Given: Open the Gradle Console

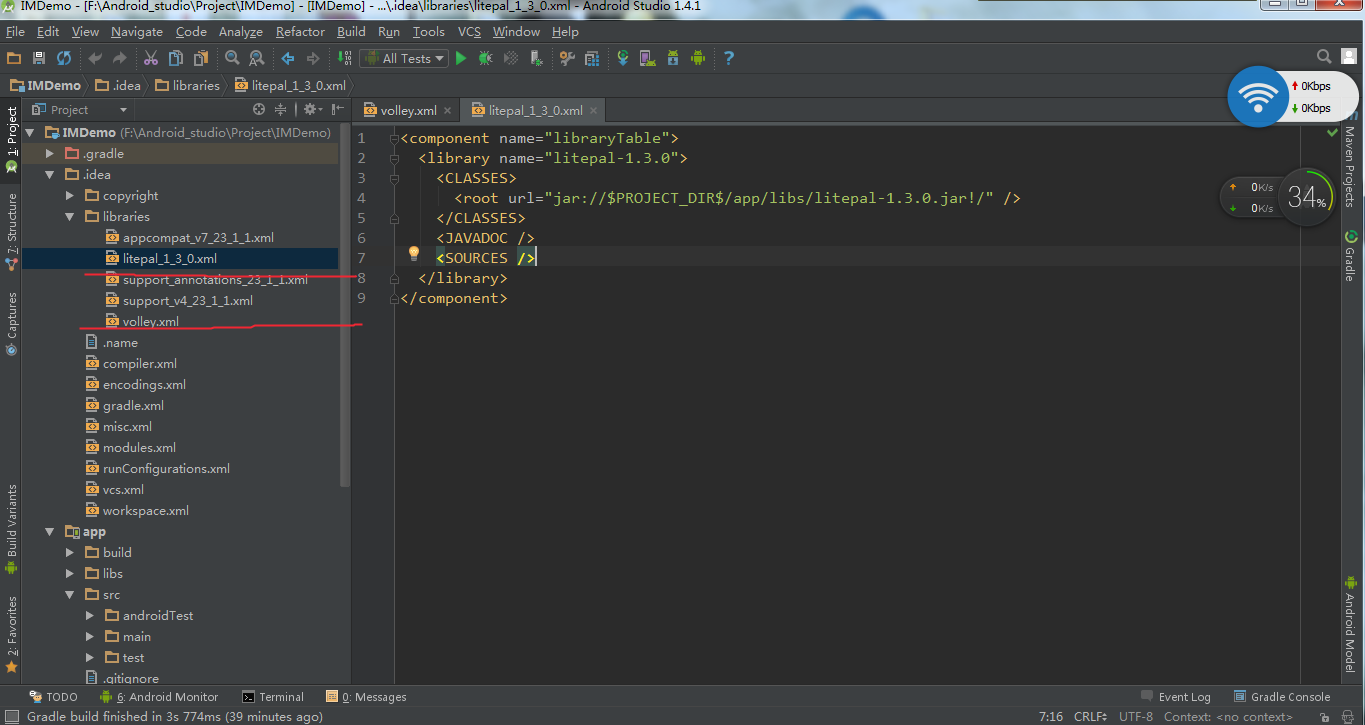Looking at the screenshot, I should [1281, 697].
